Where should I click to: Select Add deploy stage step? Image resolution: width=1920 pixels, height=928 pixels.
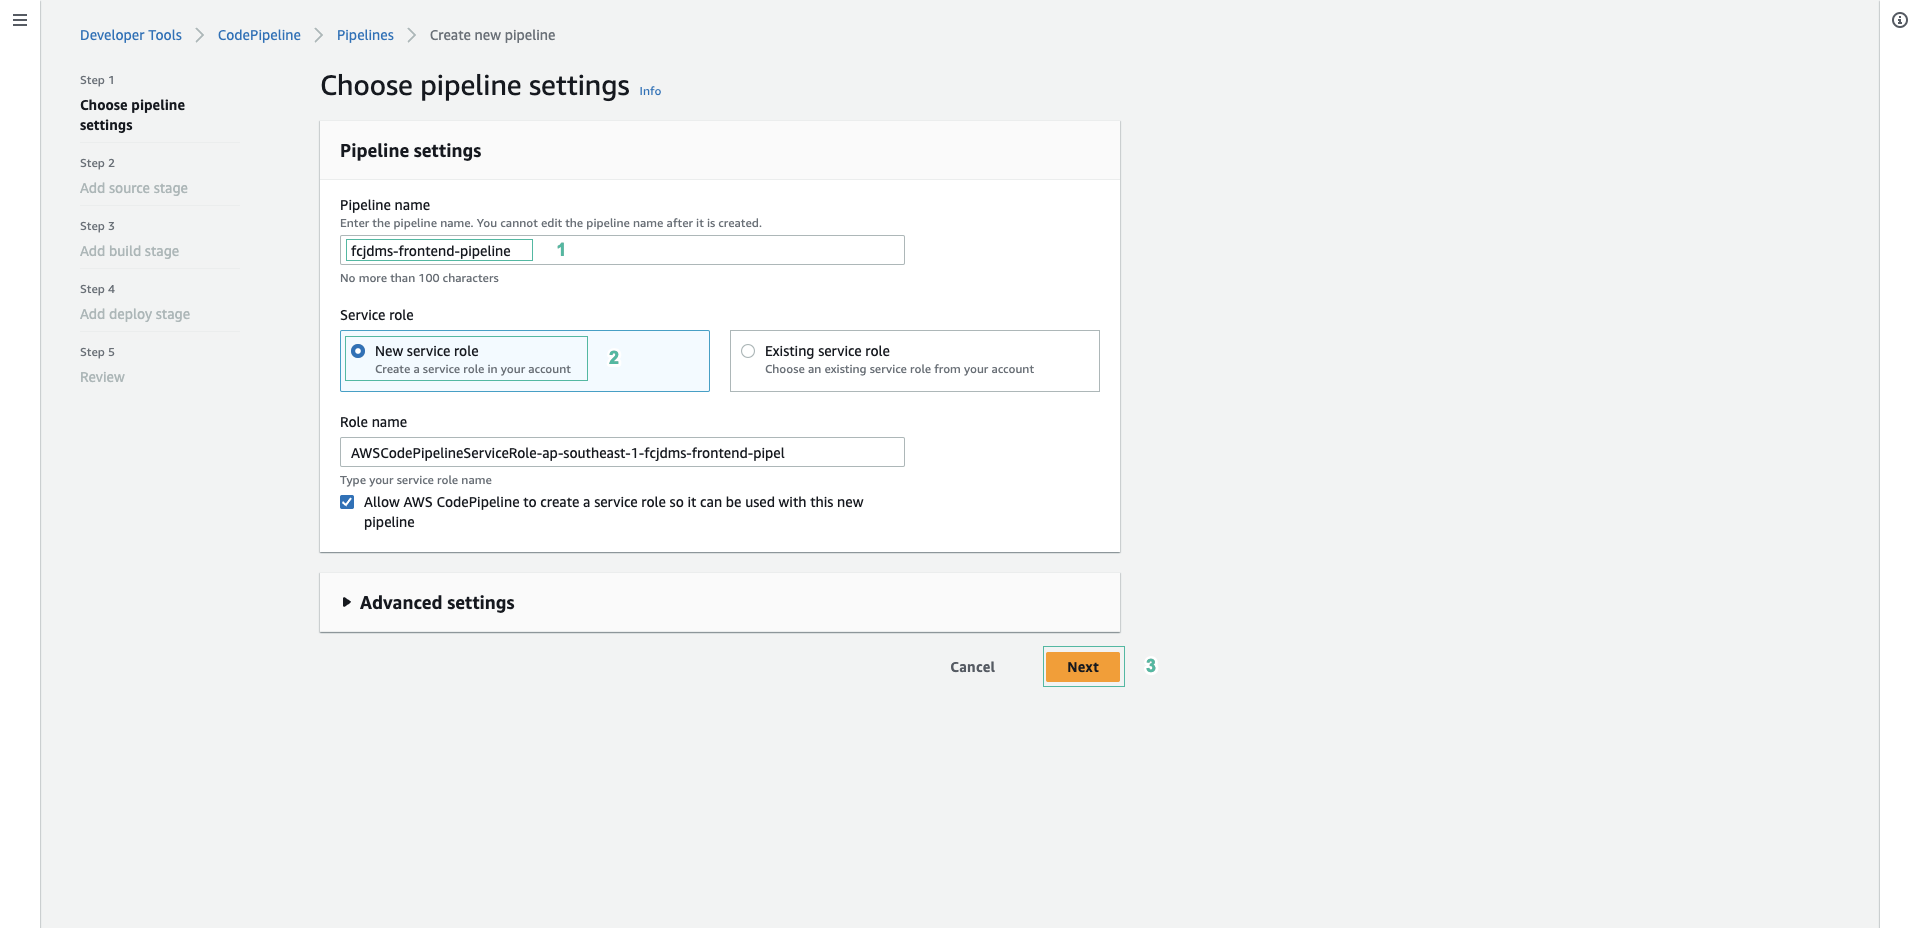click(135, 314)
